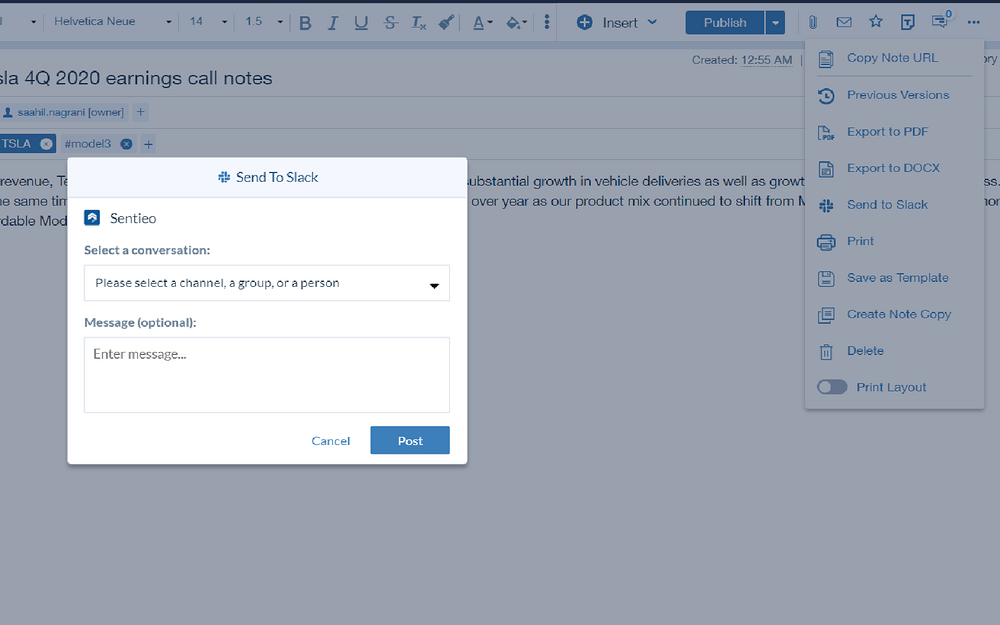1000x625 pixels.
Task: Click the paperclip attachment icon
Action: click(x=812, y=22)
